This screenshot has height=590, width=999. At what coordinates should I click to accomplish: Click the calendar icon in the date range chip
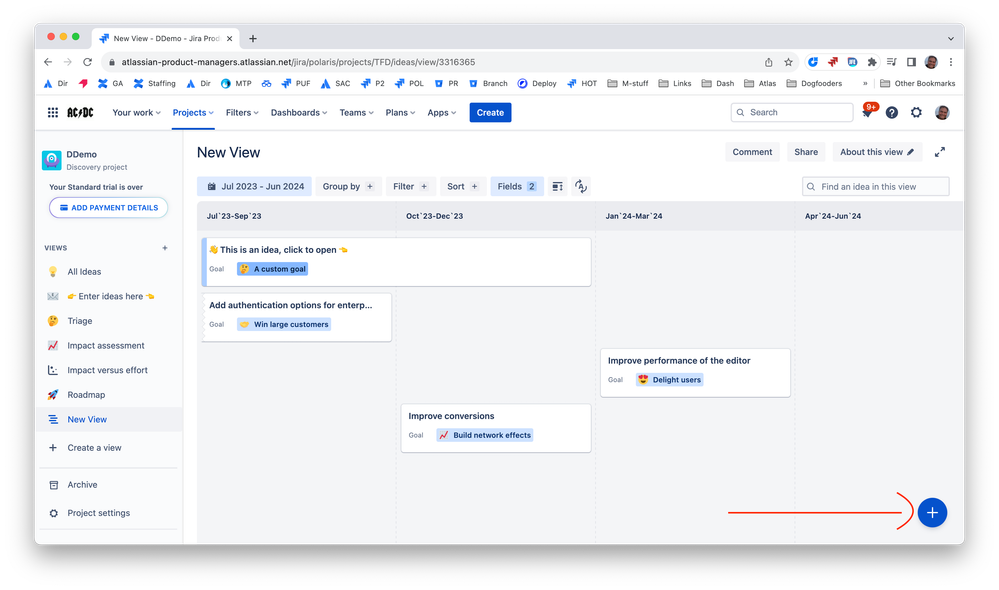click(x=212, y=187)
